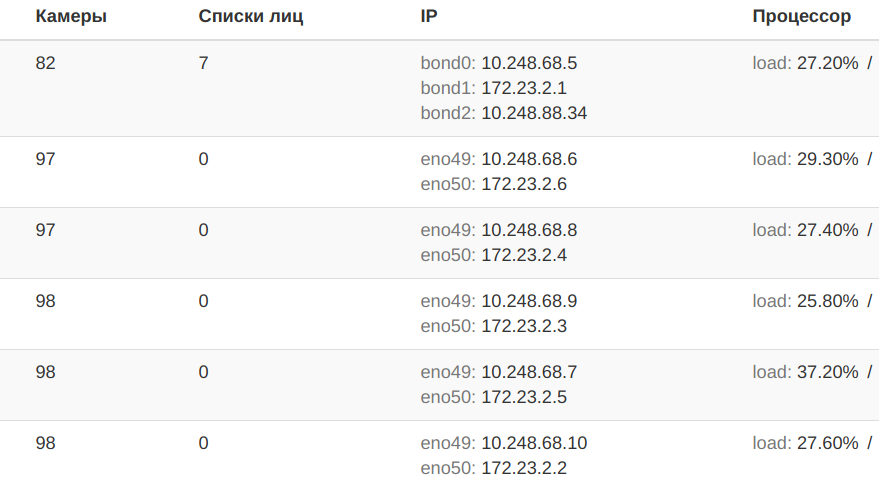Select the bond0 address 10.248.68.5
The height and width of the screenshot is (503, 879).
click(529, 63)
